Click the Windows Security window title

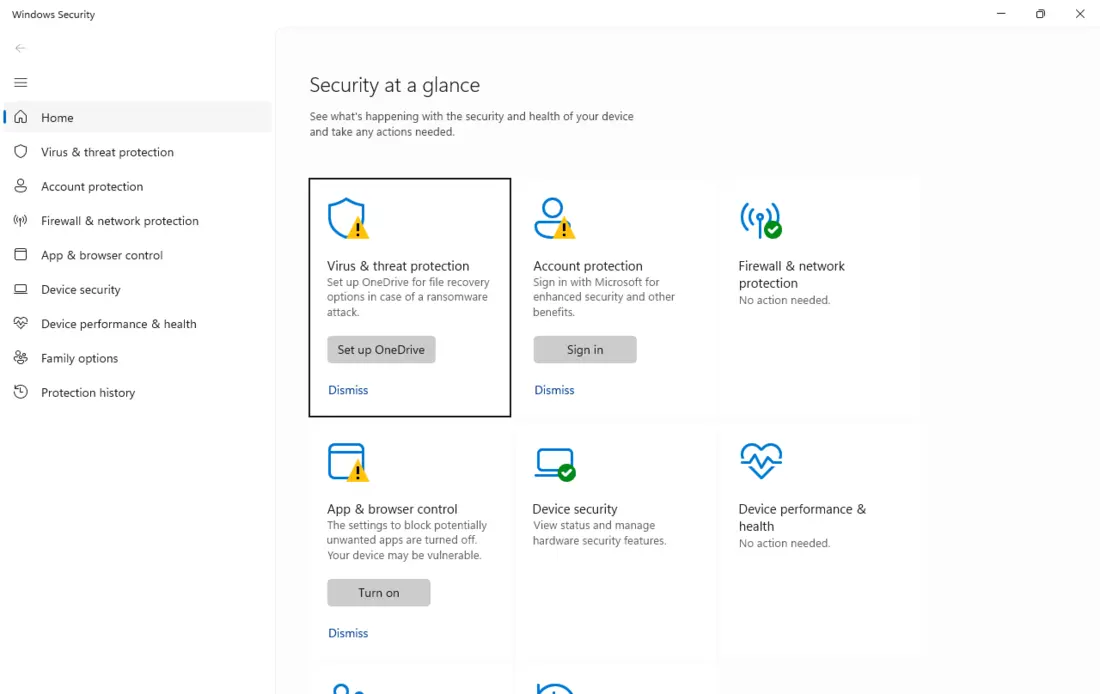click(x=53, y=14)
